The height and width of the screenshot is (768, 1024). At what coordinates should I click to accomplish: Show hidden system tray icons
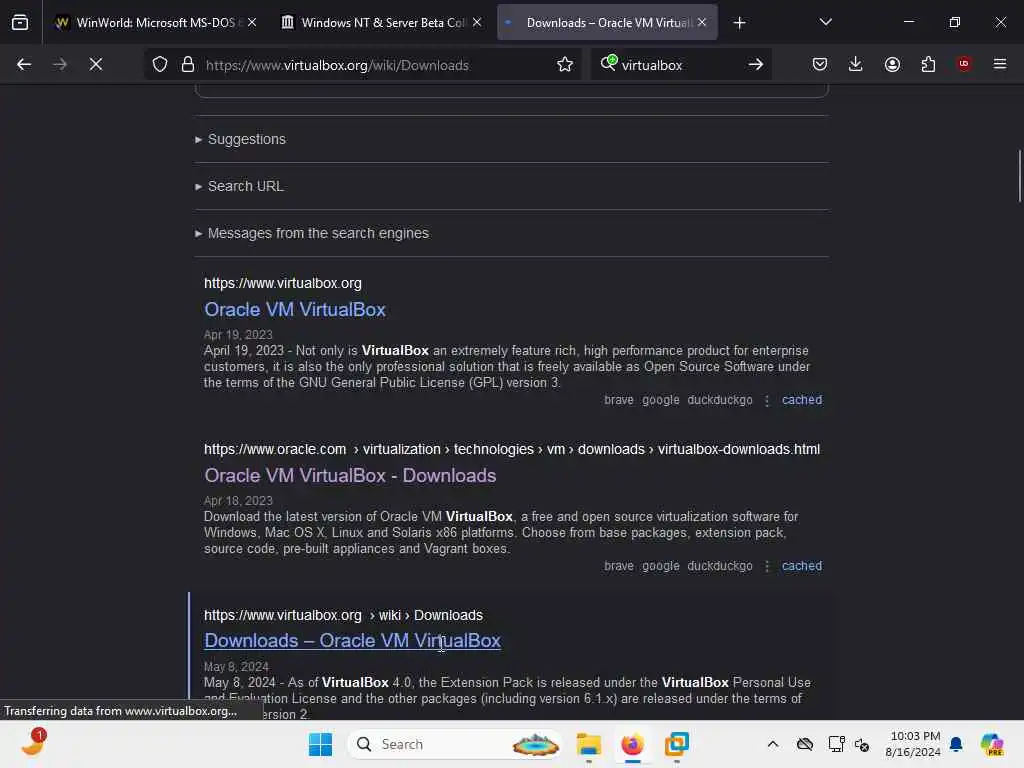click(x=773, y=744)
